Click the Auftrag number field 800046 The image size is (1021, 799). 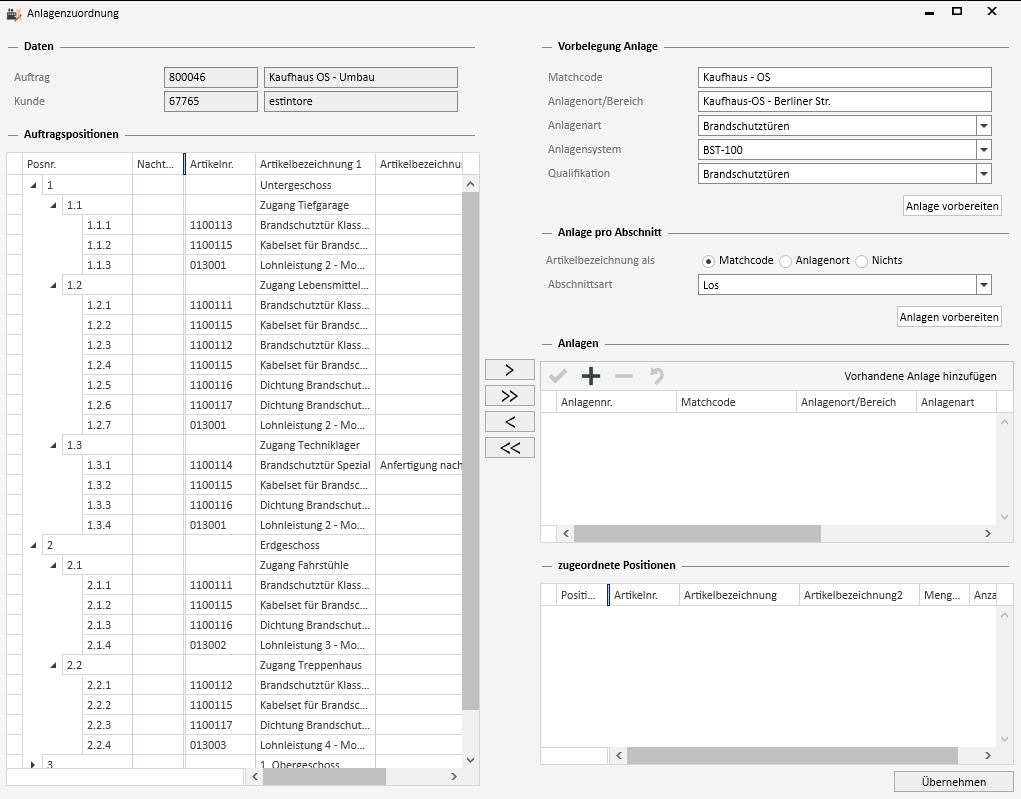click(210, 77)
